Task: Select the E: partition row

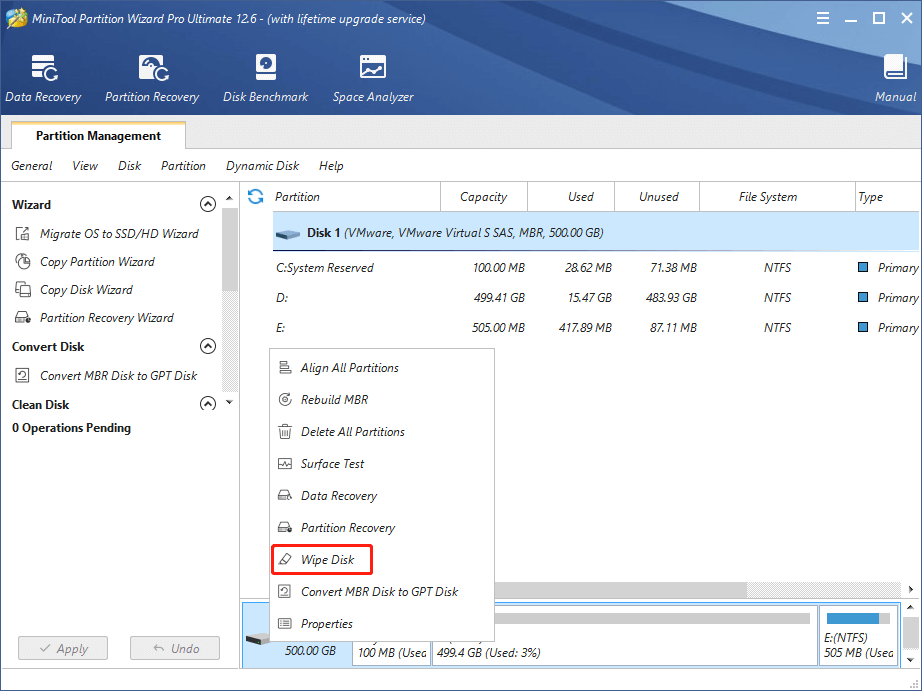Action: (596, 328)
